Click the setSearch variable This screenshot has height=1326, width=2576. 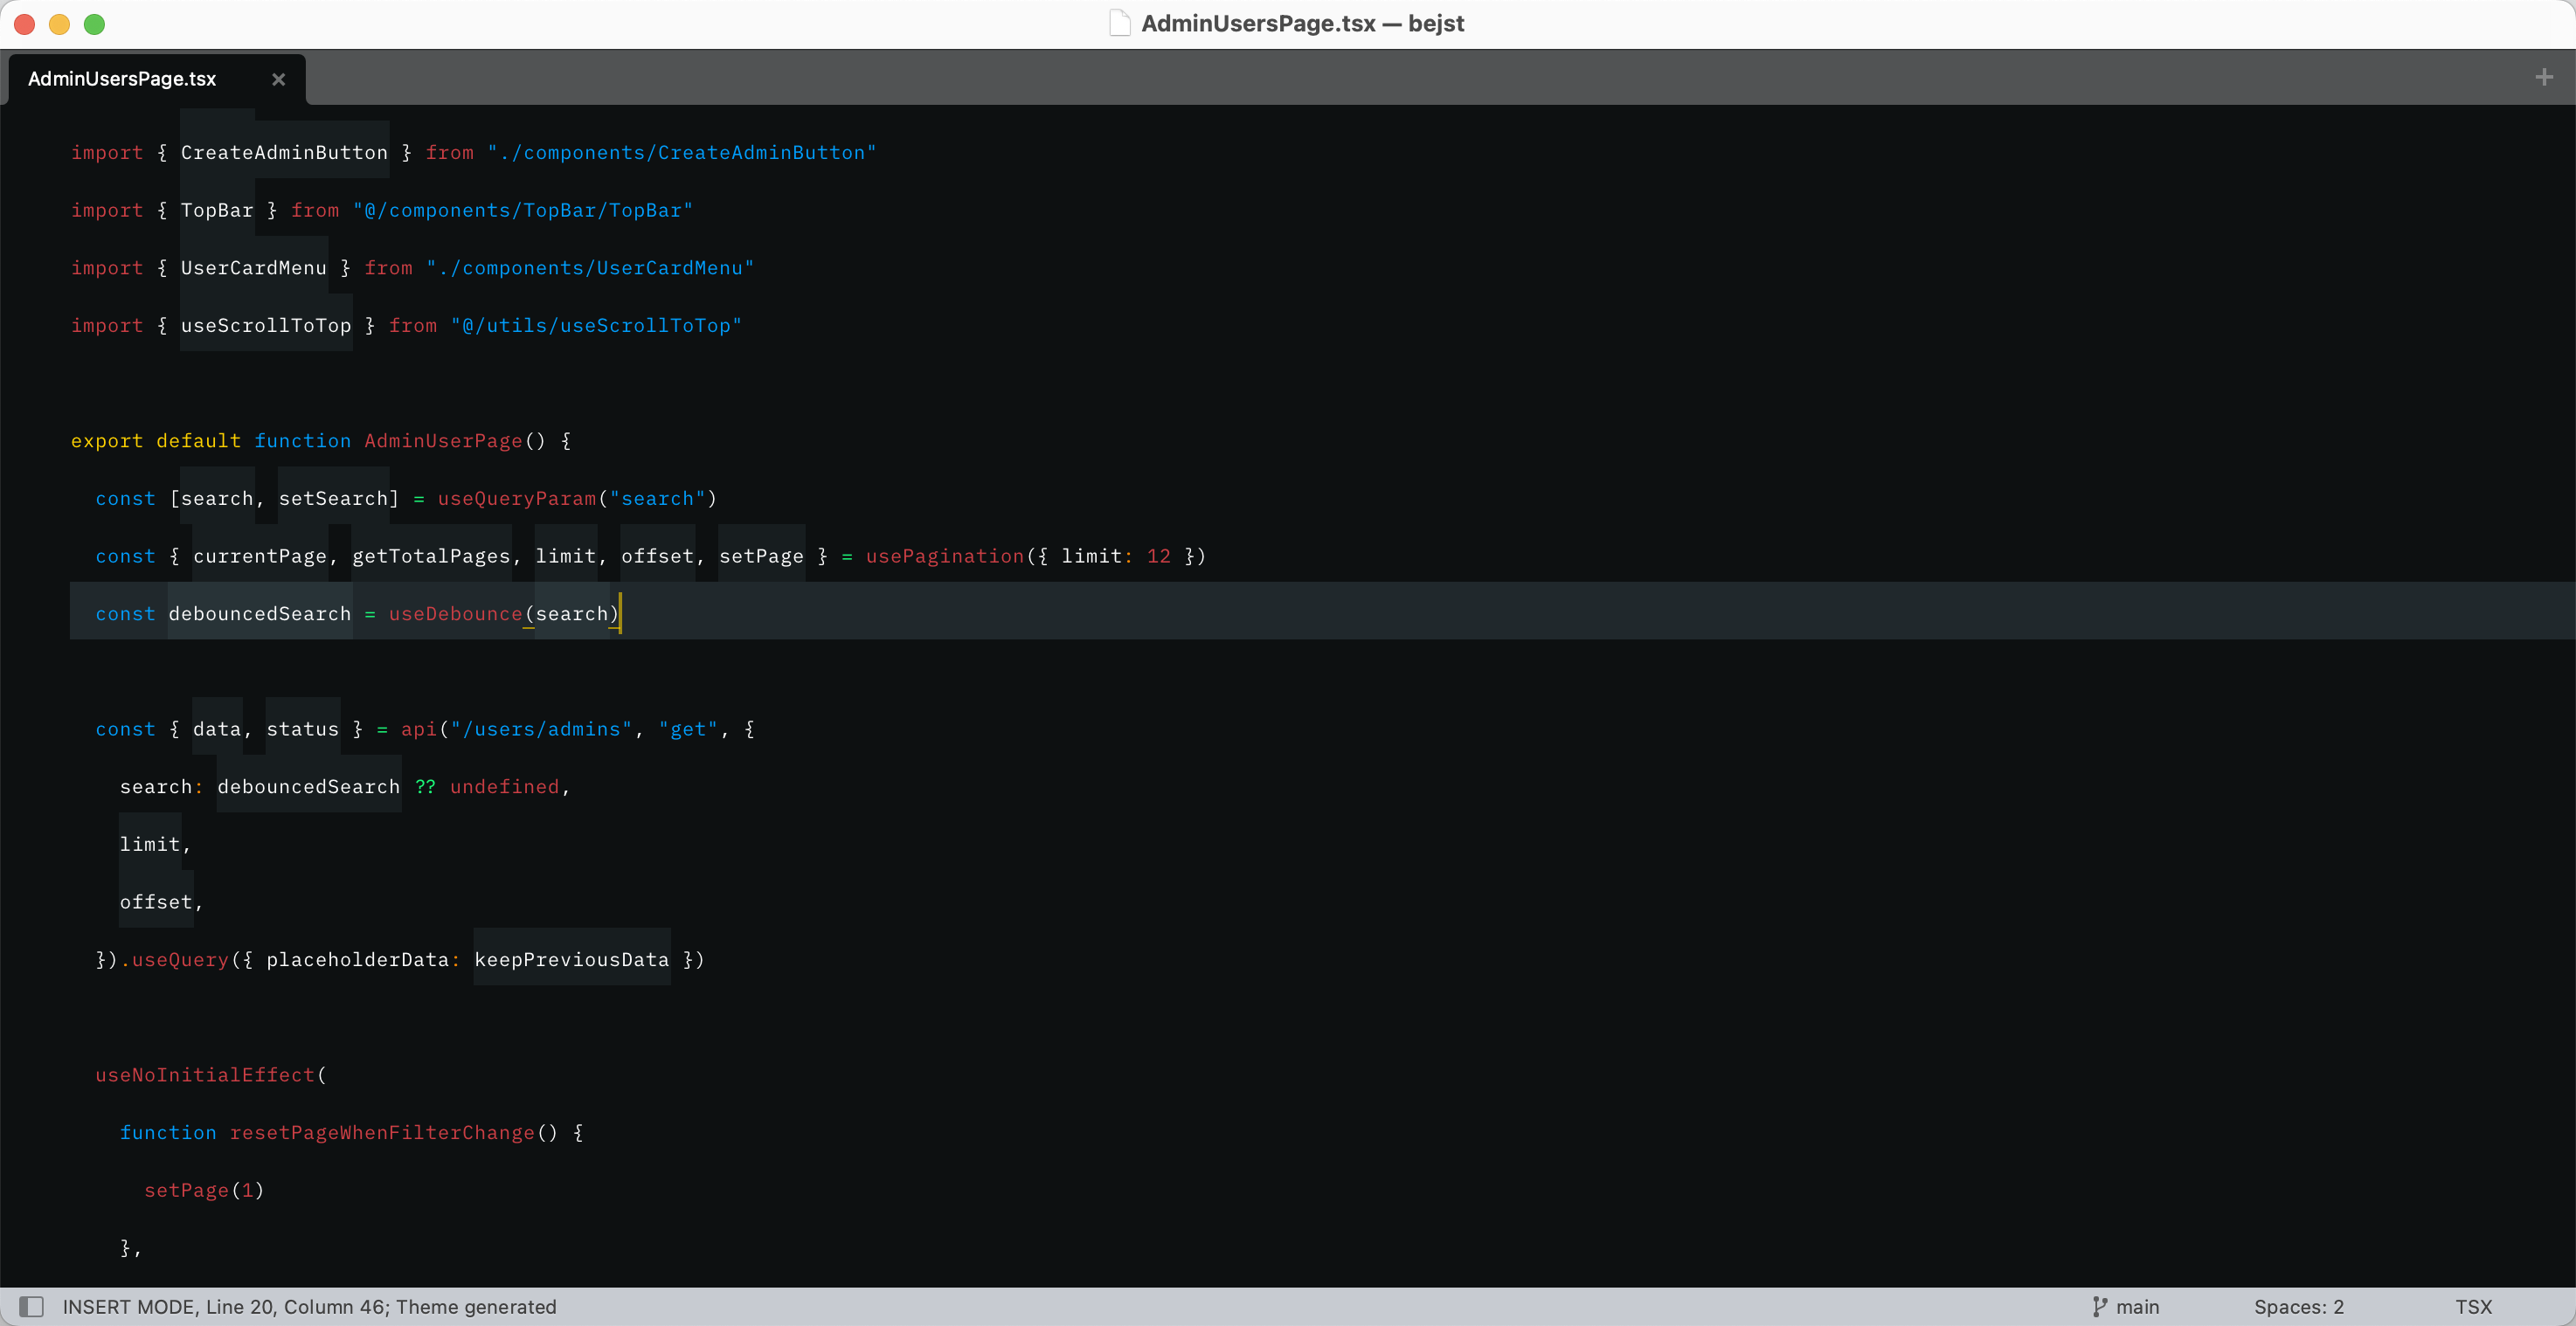coord(333,498)
